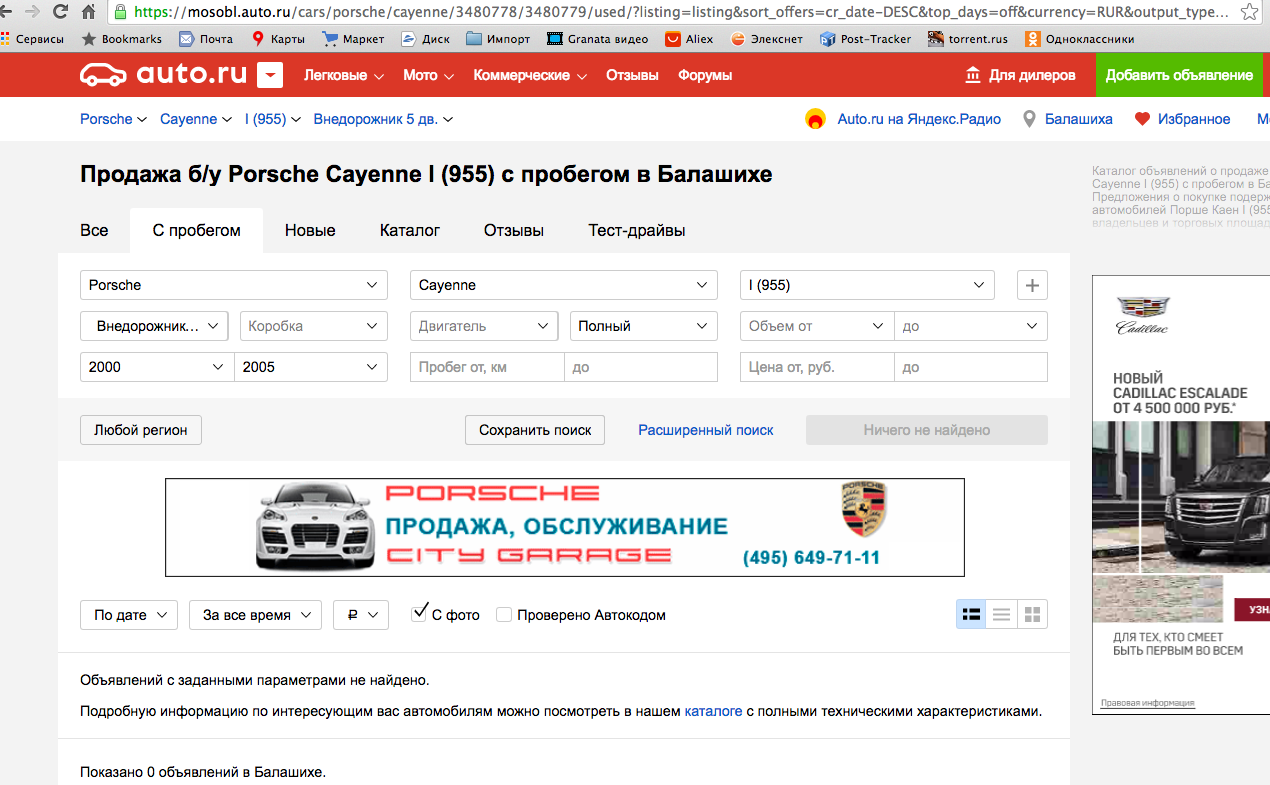Open the За все время period dropdown
The image size is (1270, 785).
pyautogui.click(x=256, y=615)
